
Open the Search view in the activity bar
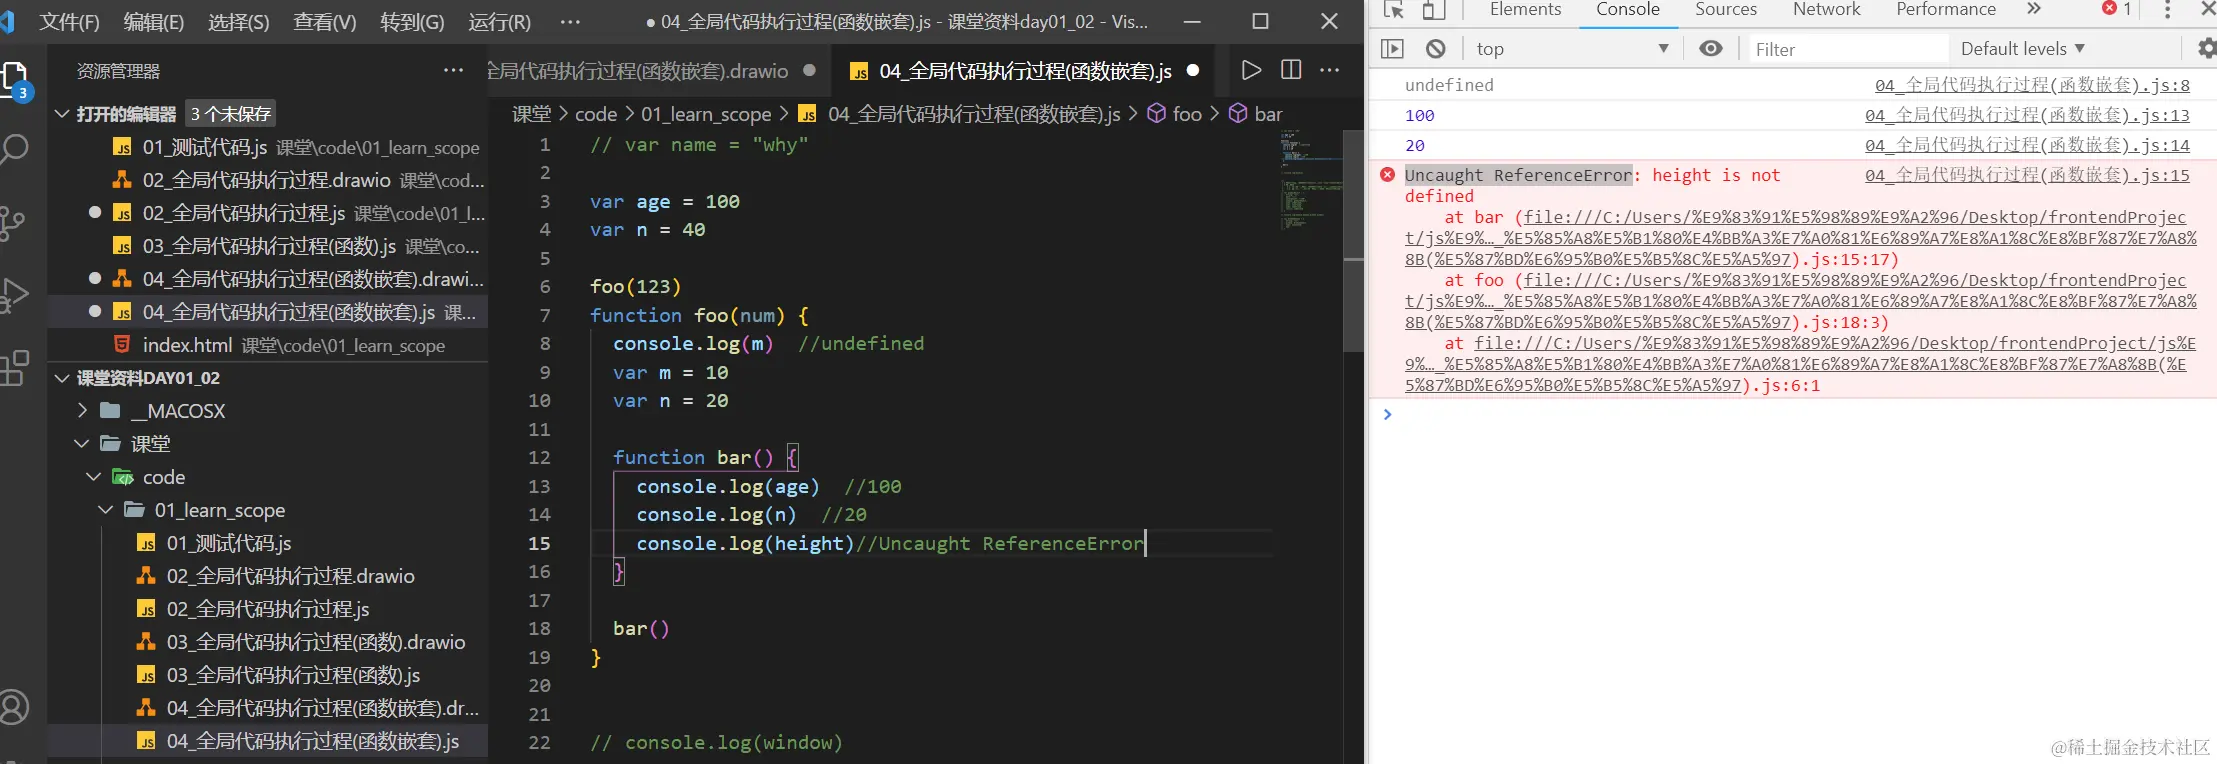14,150
